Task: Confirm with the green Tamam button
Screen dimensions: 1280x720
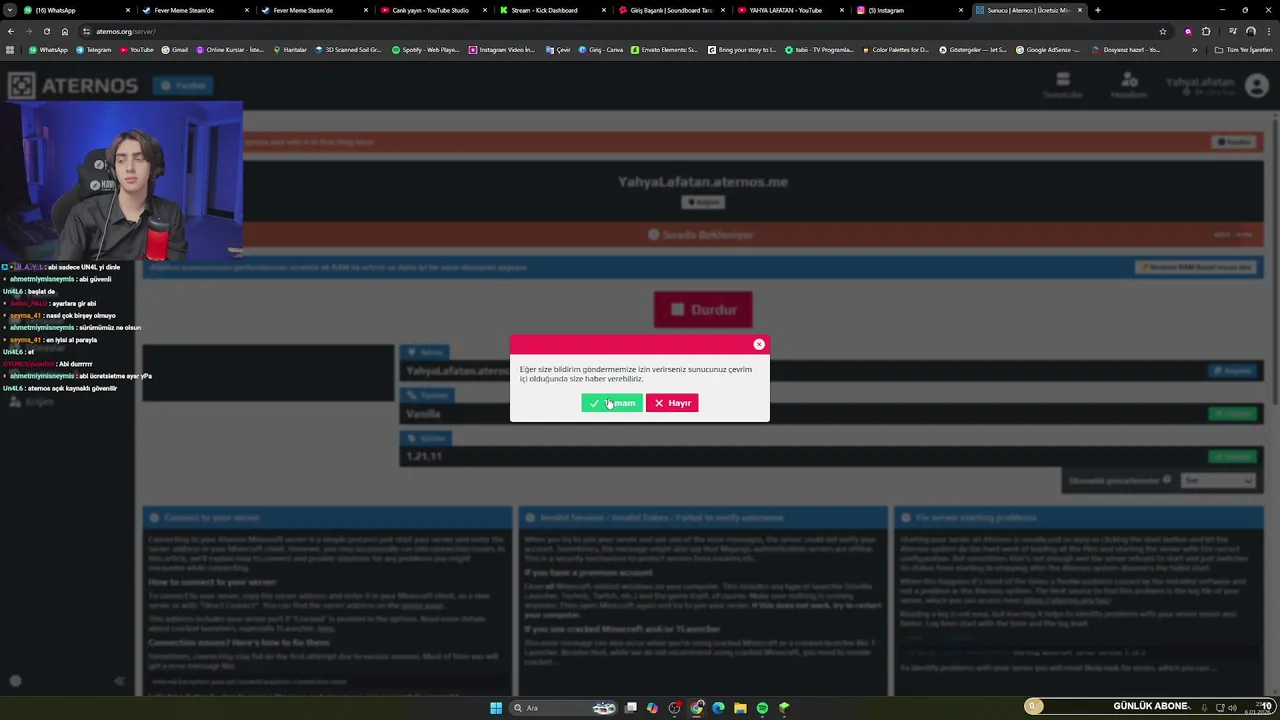Action: pyautogui.click(x=611, y=403)
